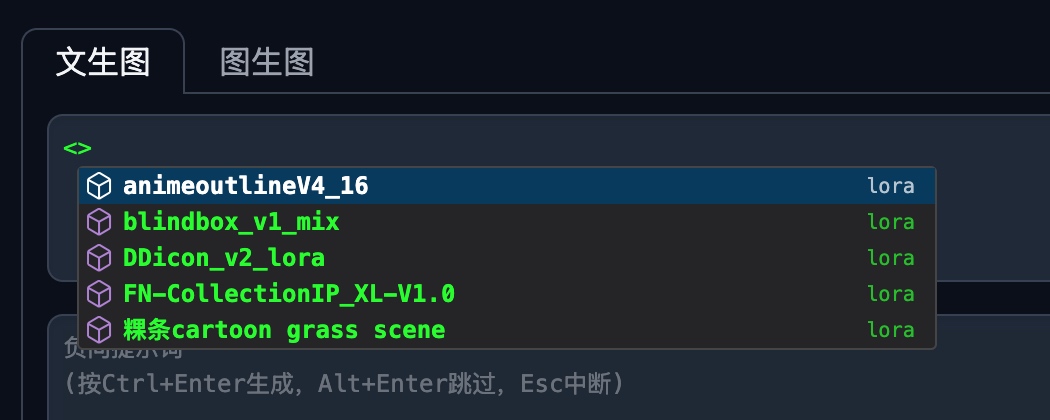Switch to the 文生图 tab
1050x420 pixels.
click(x=103, y=62)
